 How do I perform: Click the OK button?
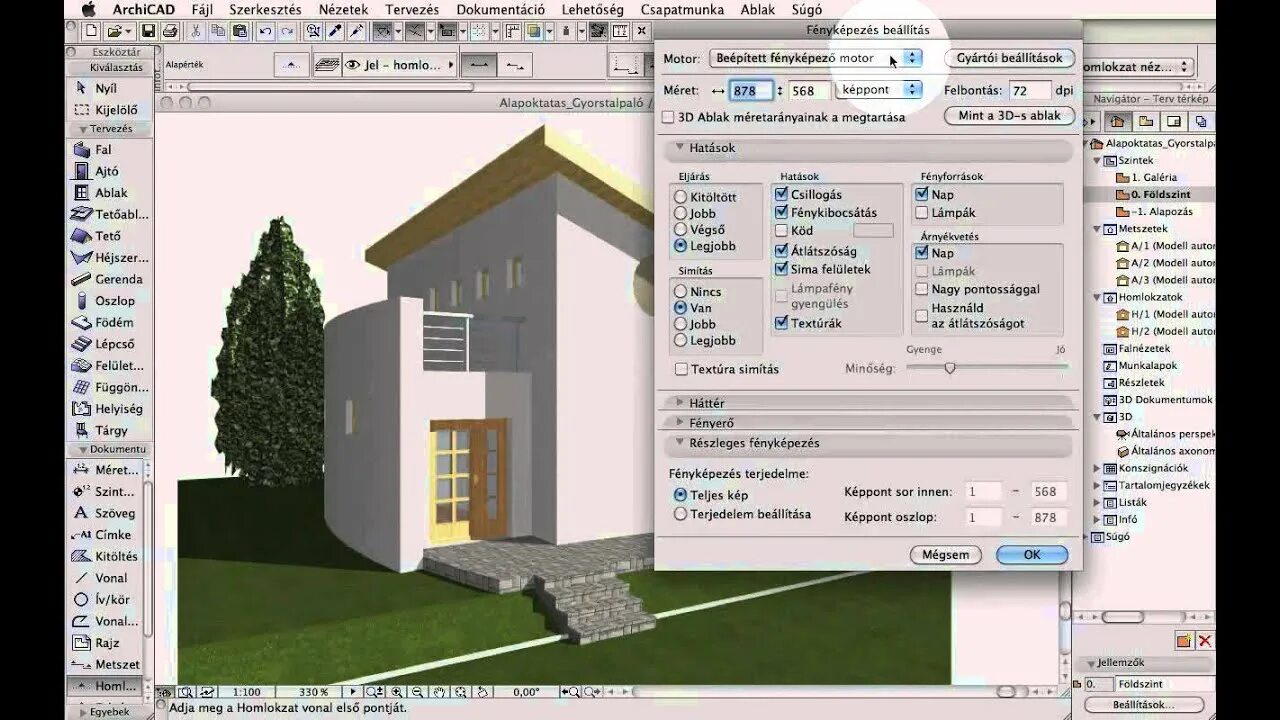pyautogui.click(x=1032, y=554)
